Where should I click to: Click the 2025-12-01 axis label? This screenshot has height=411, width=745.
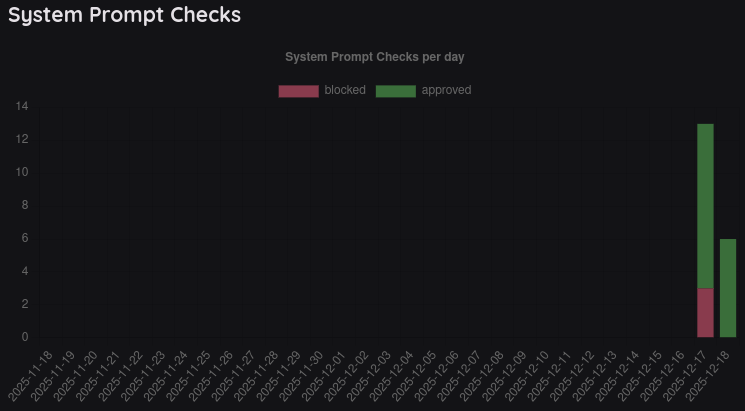(x=326, y=375)
